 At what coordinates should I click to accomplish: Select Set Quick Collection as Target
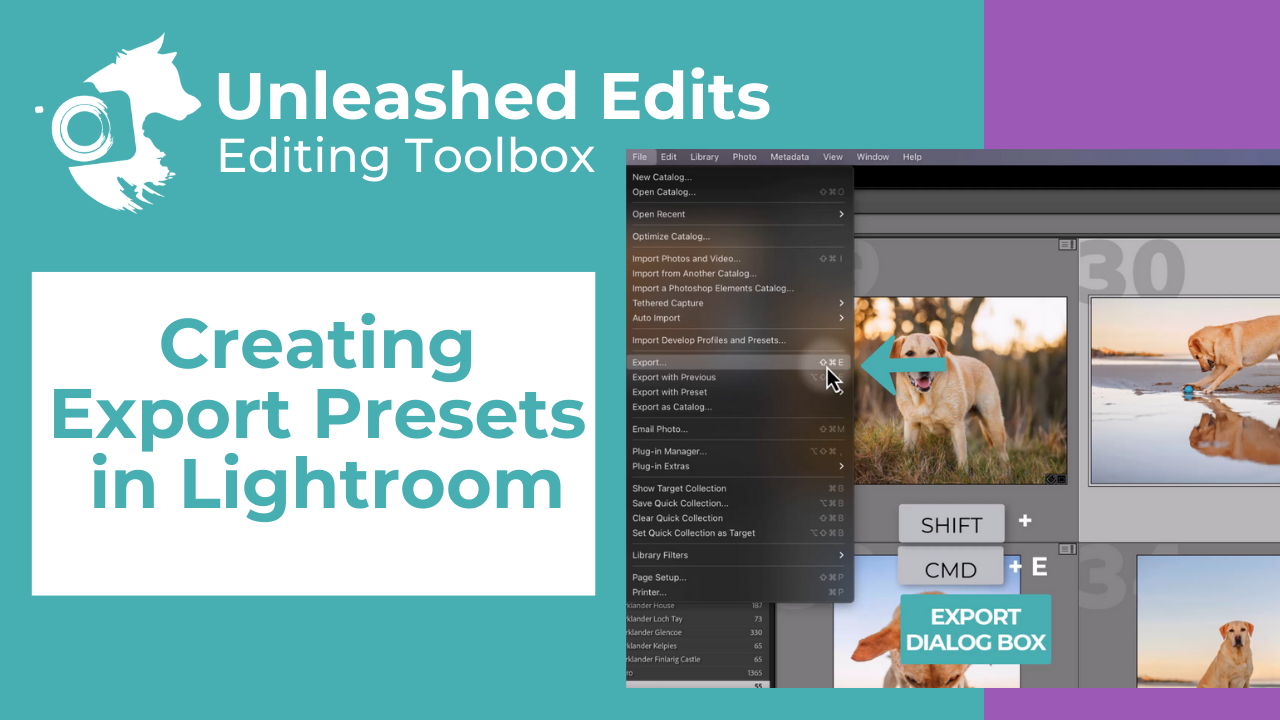click(x=739, y=533)
